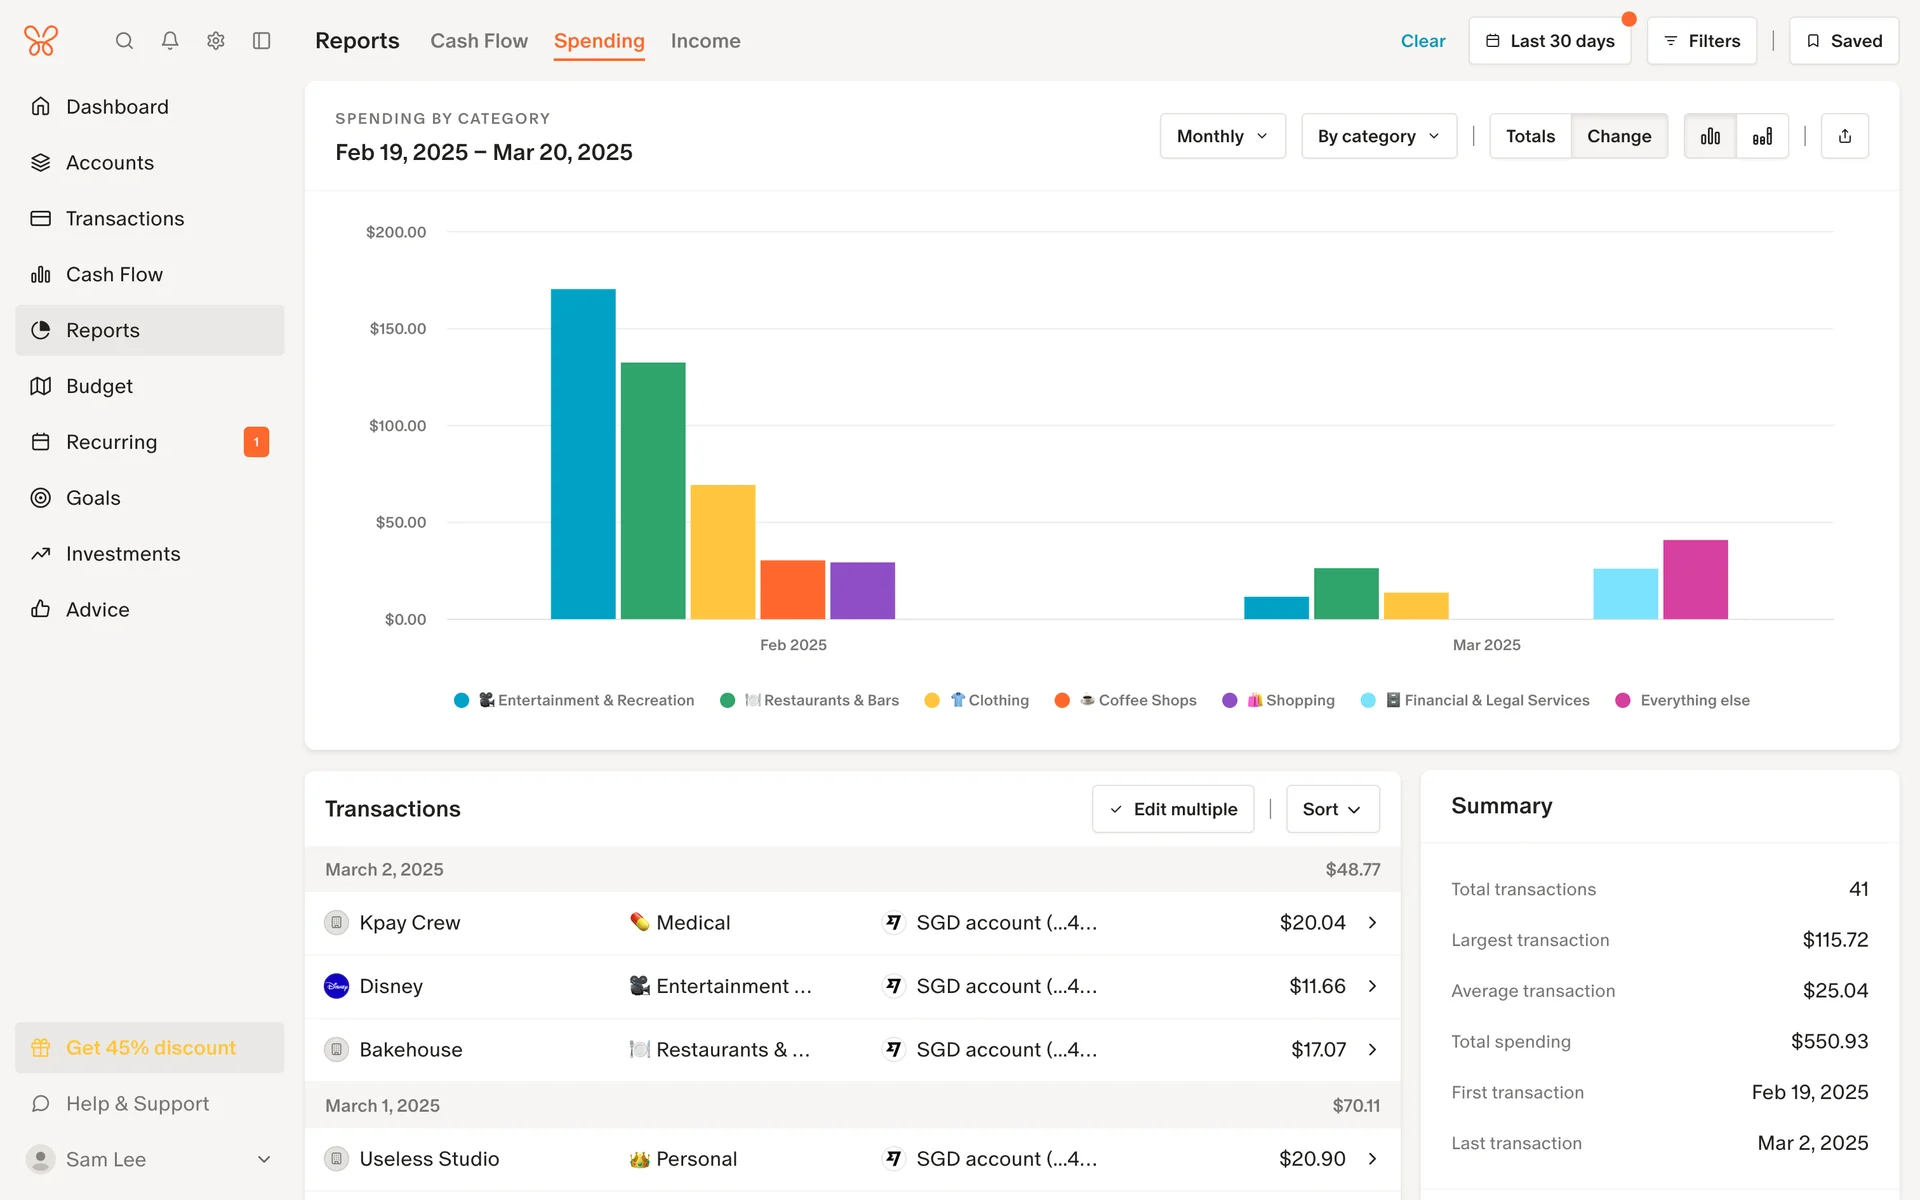
Task: Select the stacked bar chart icon
Action: click(1762, 136)
